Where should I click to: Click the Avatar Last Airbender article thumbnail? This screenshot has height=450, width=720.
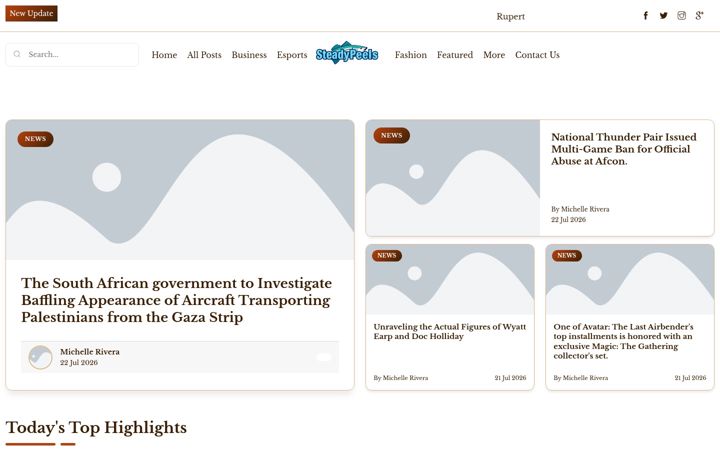630,280
